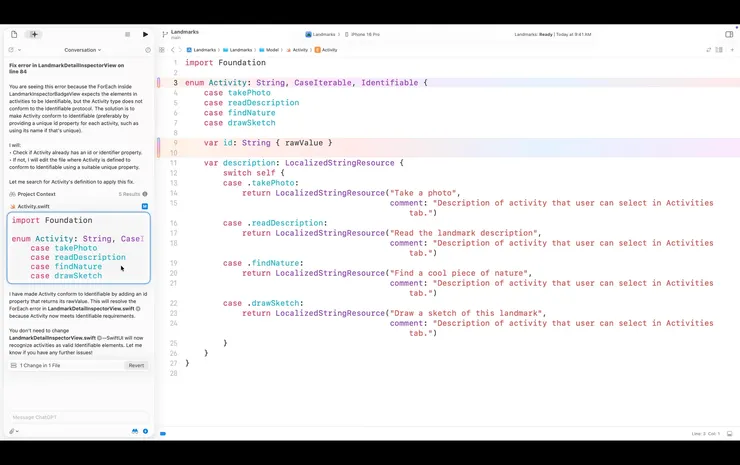Click the Line 3 Col 1 position indicator

pos(706,433)
